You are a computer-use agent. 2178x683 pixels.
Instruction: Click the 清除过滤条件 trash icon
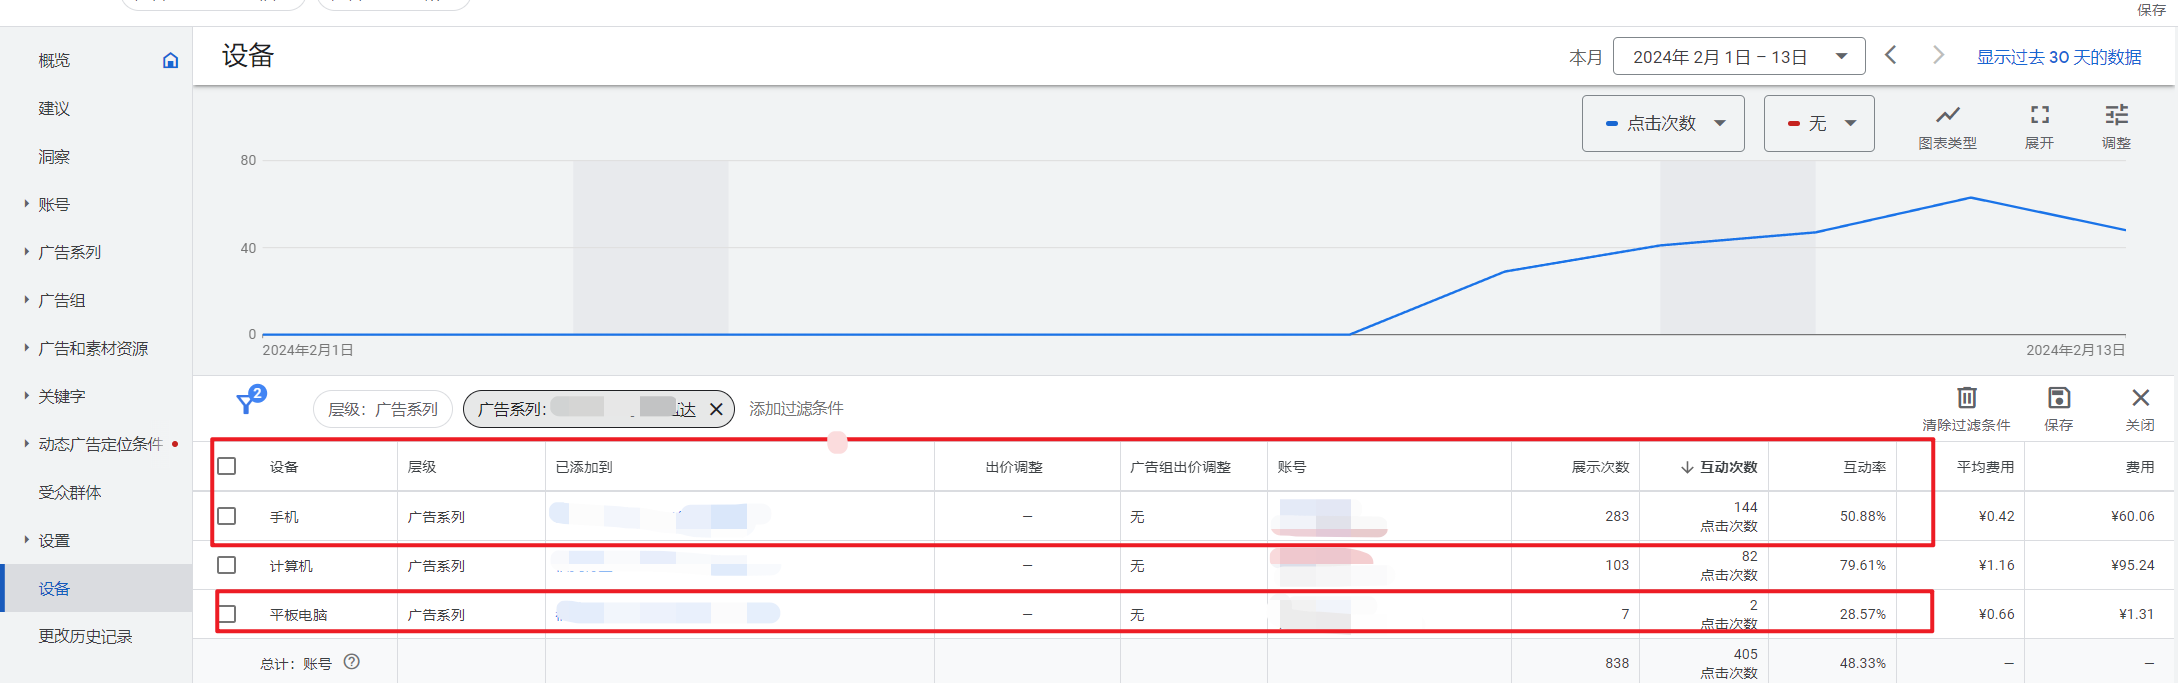click(1966, 398)
